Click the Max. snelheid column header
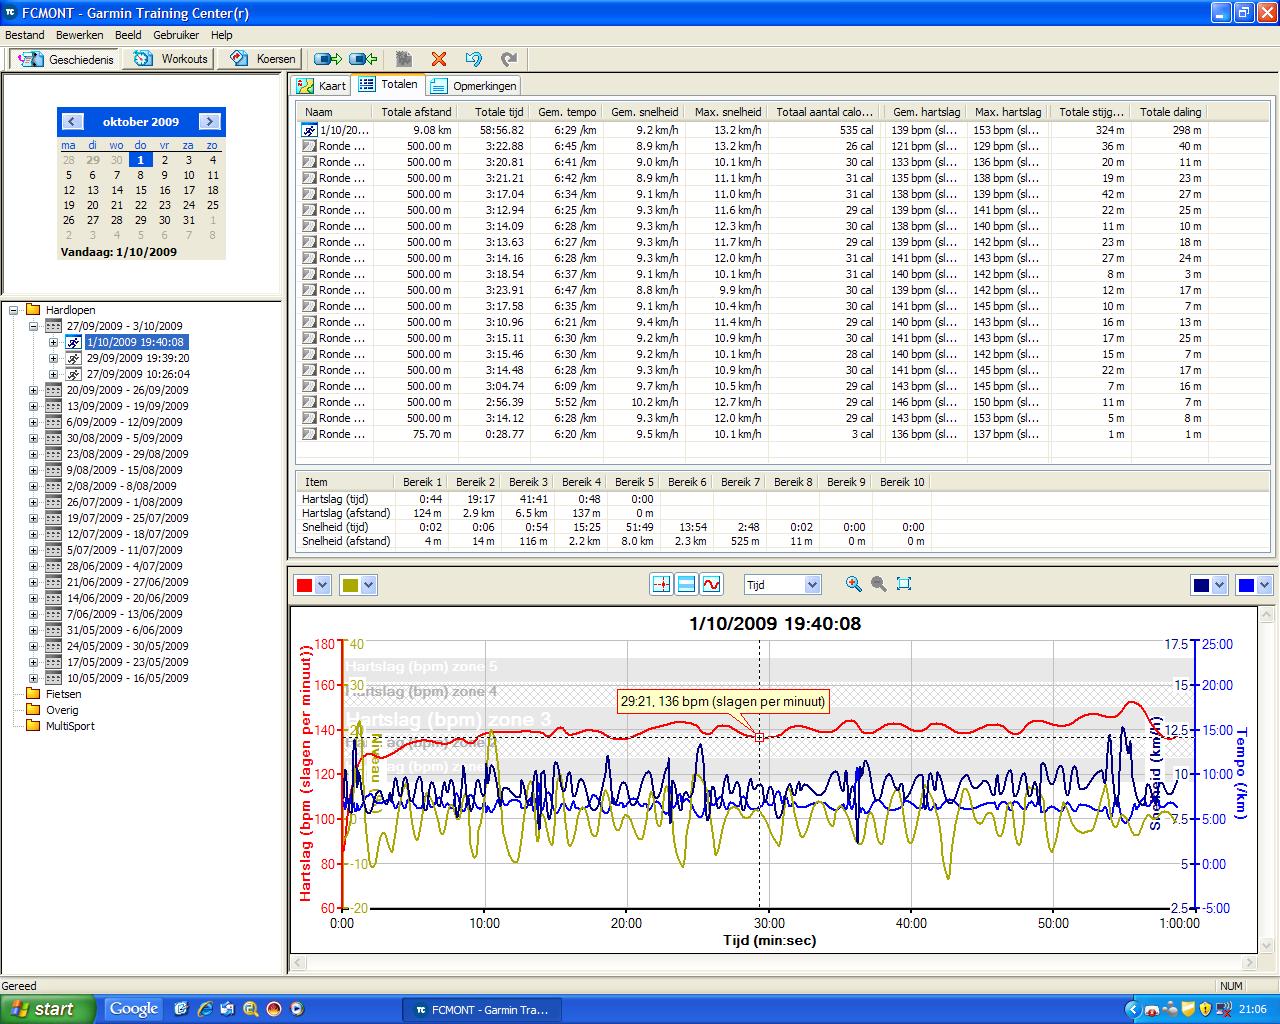Image resolution: width=1280 pixels, height=1024 pixels. pyautogui.click(x=728, y=112)
